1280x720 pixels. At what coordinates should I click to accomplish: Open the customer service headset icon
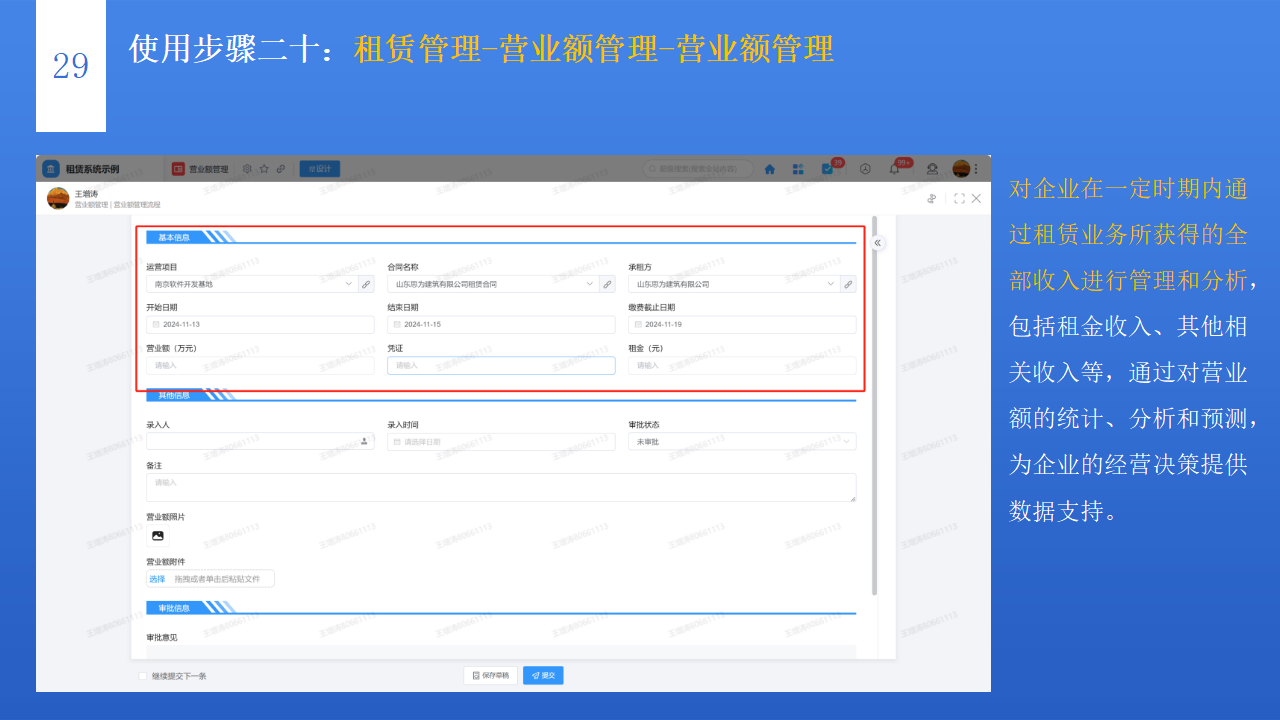click(931, 169)
